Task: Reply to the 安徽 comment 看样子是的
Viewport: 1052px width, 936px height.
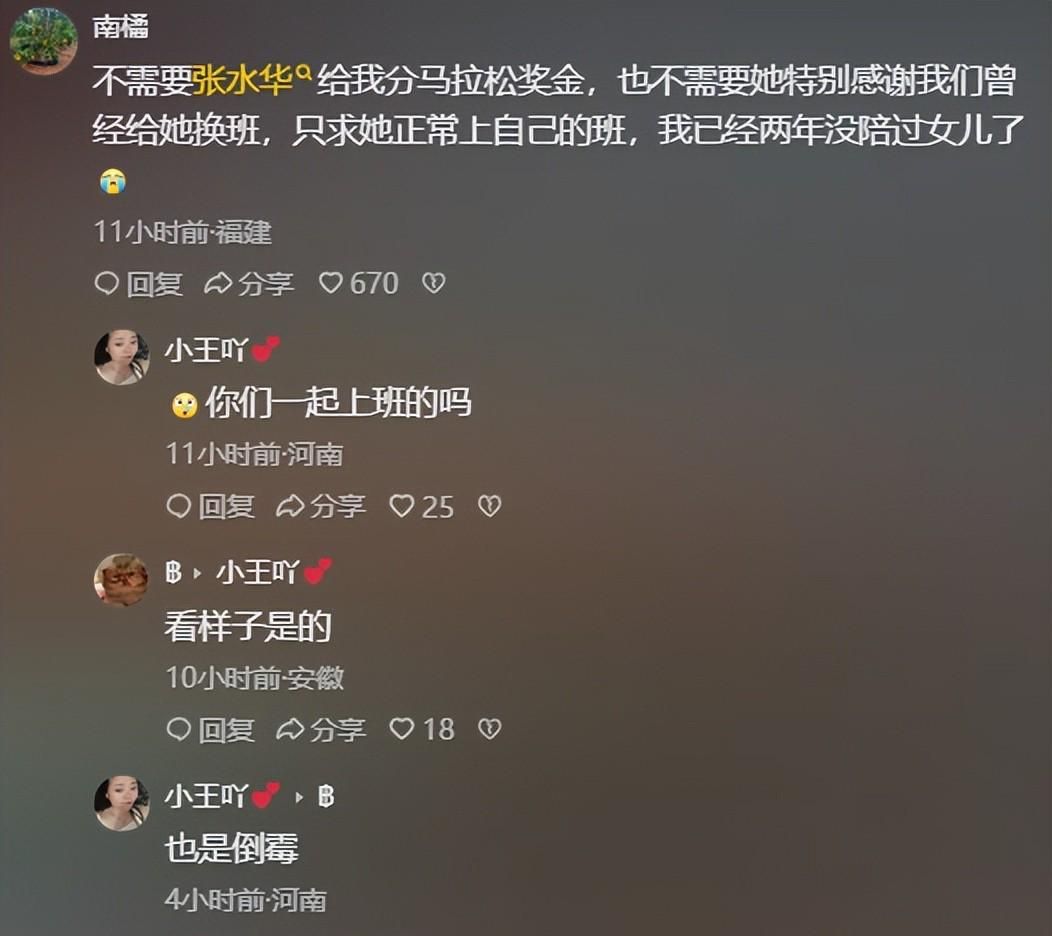Action: point(210,729)
